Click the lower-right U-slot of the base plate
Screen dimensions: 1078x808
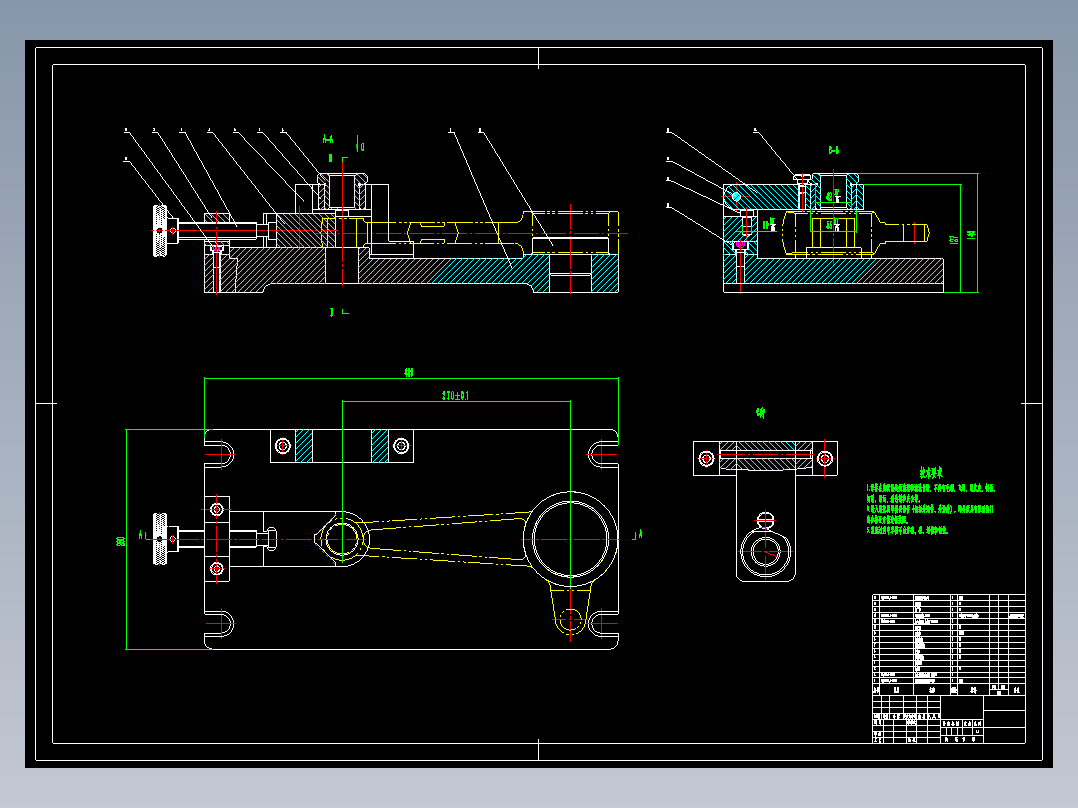tap(602, 624)
